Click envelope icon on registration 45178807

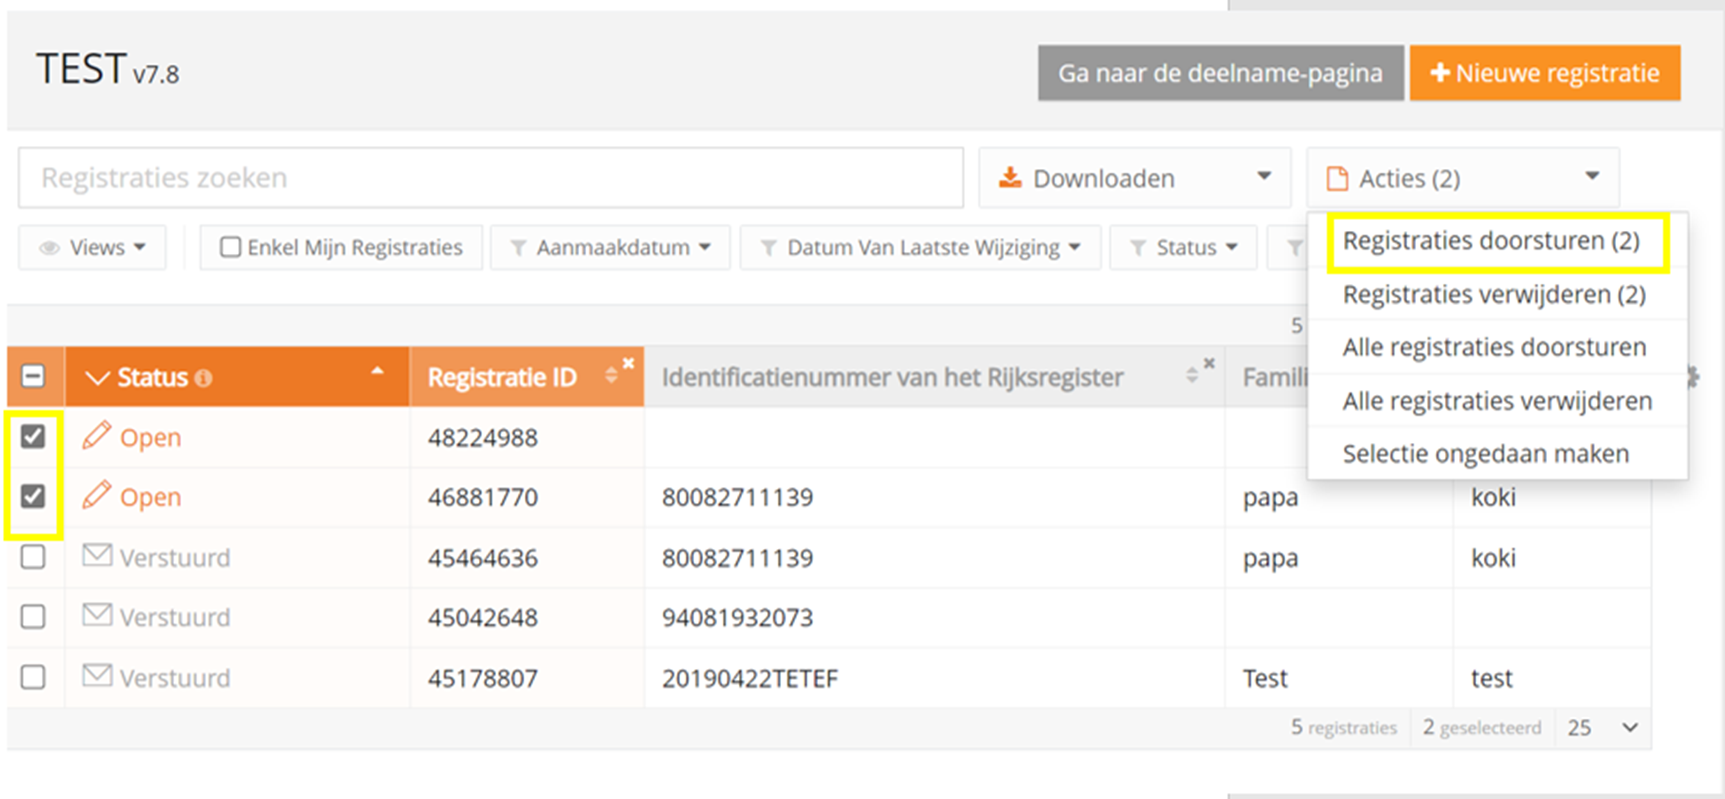tap(97, 676)
